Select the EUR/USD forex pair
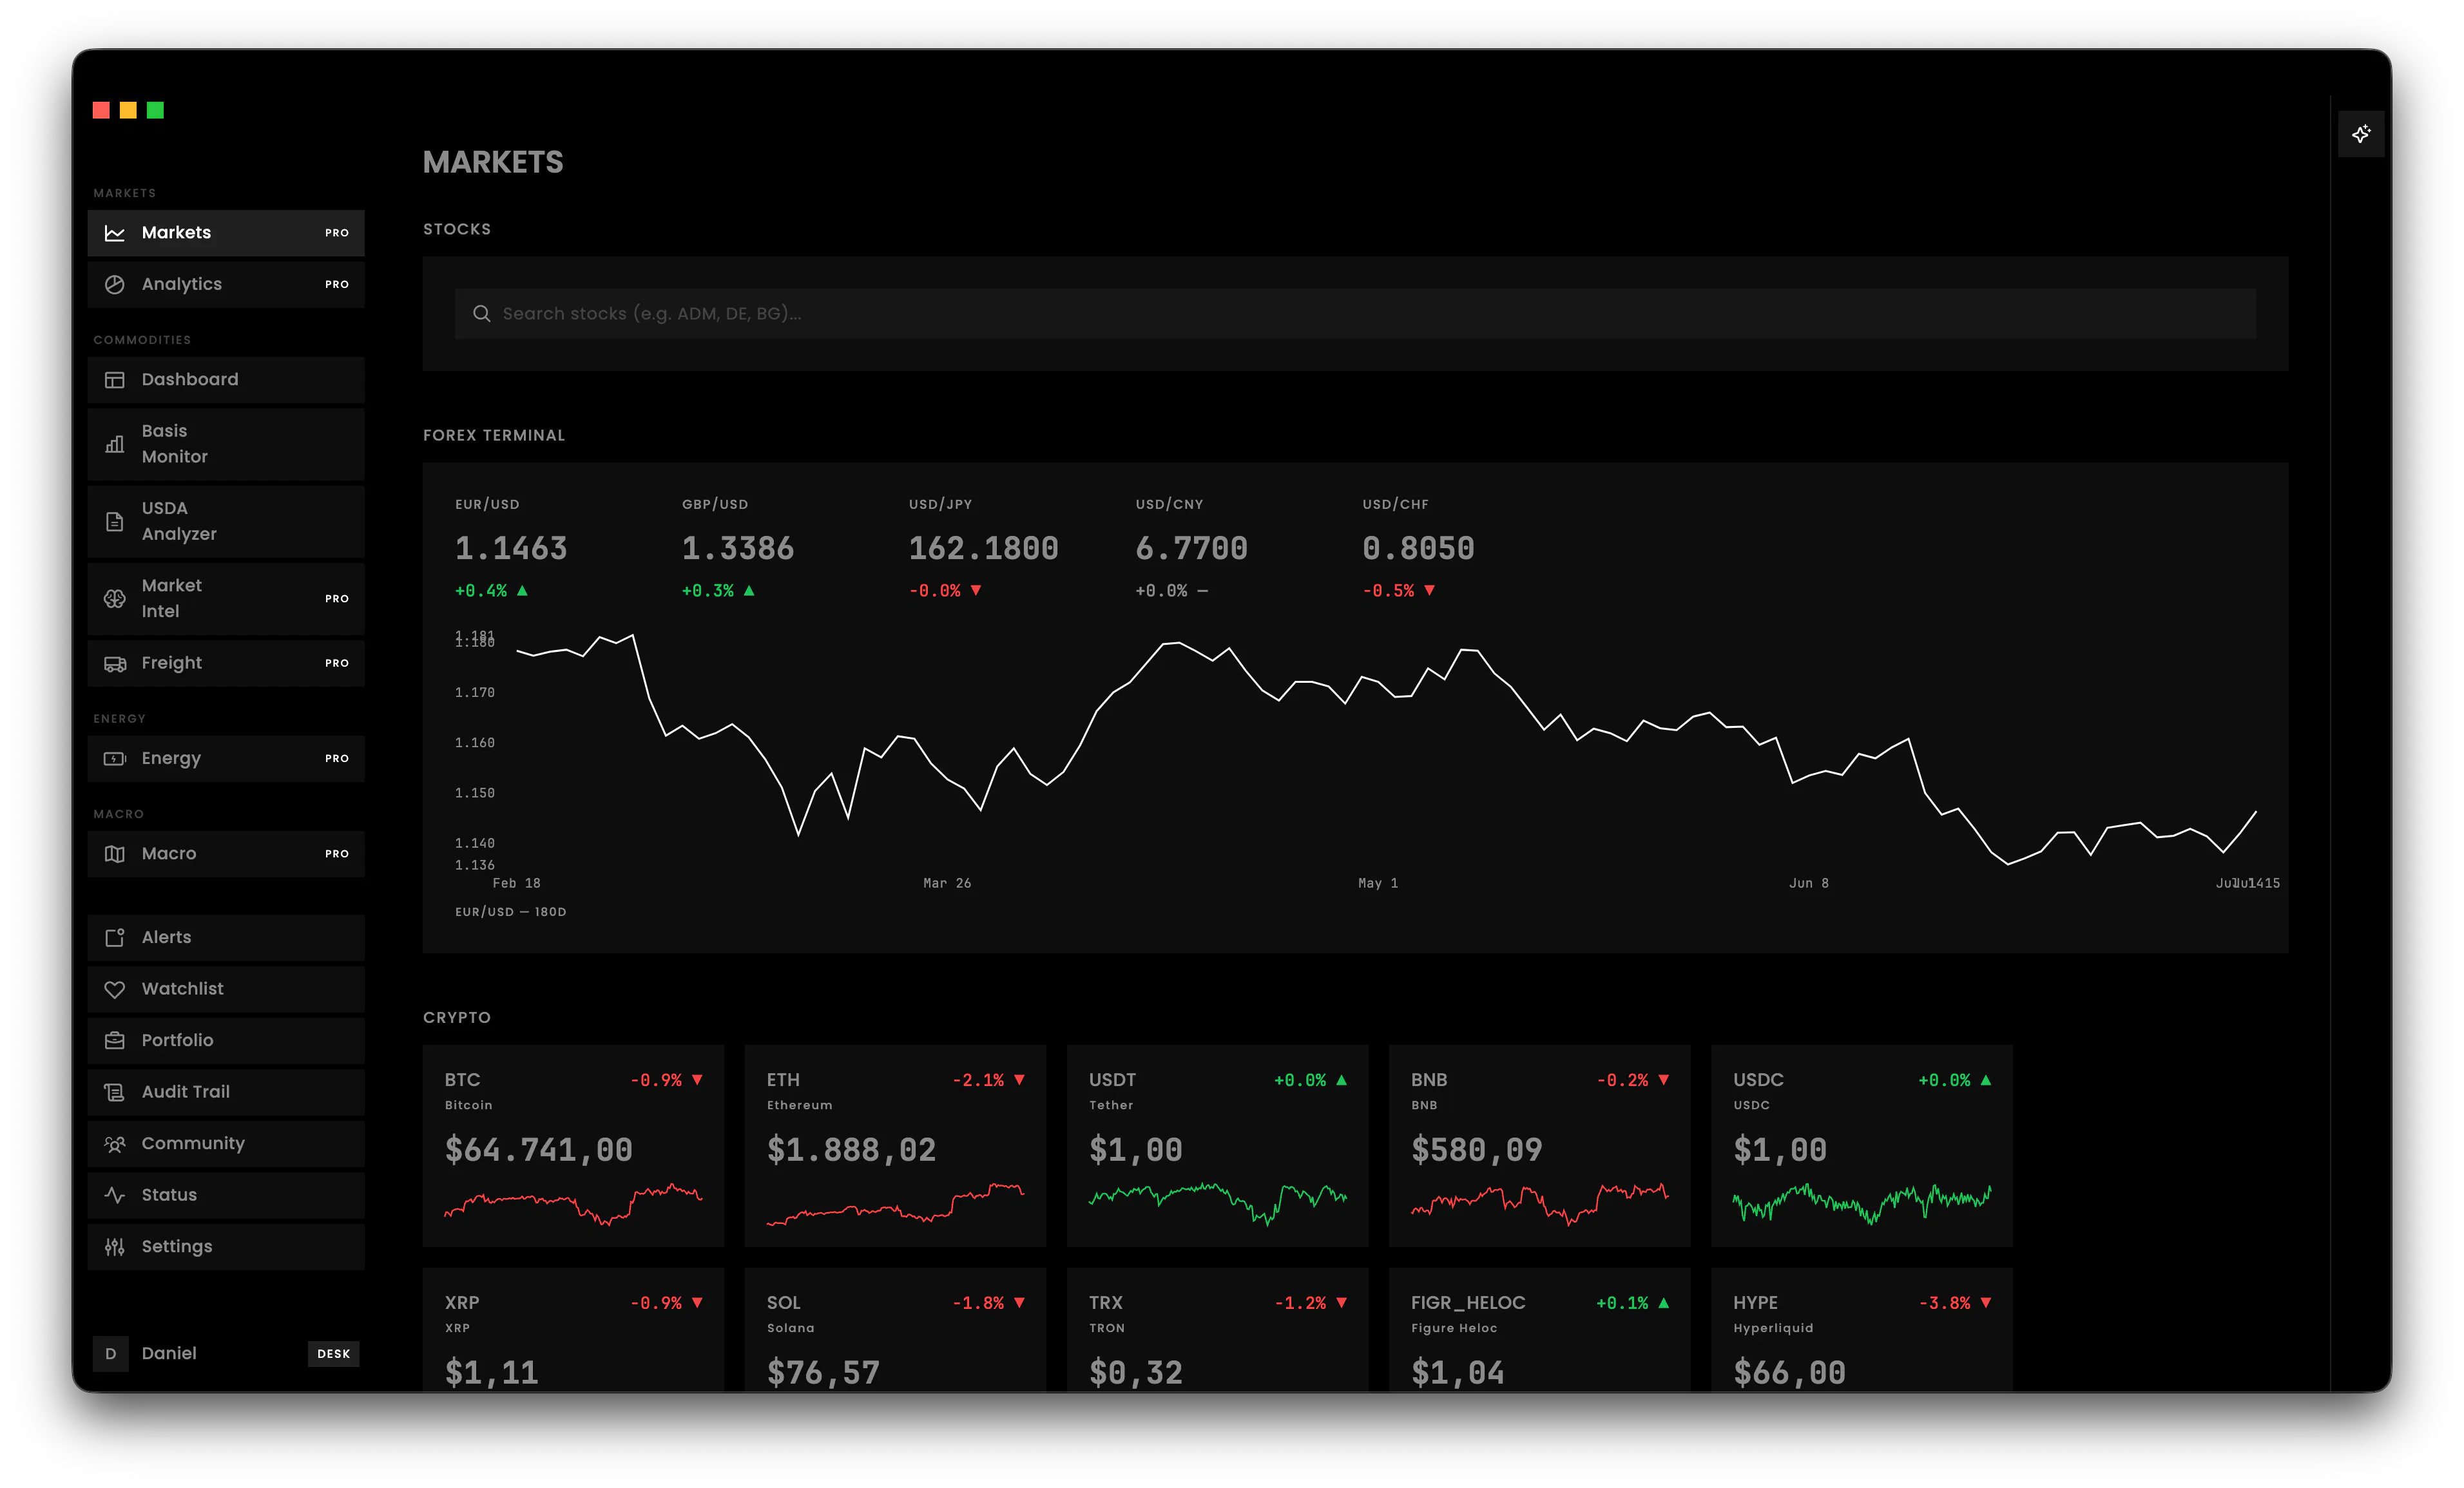Image resolution: width=2464 pixels, height=1488 pixels. pyautogui.click(x=512, y=547)
